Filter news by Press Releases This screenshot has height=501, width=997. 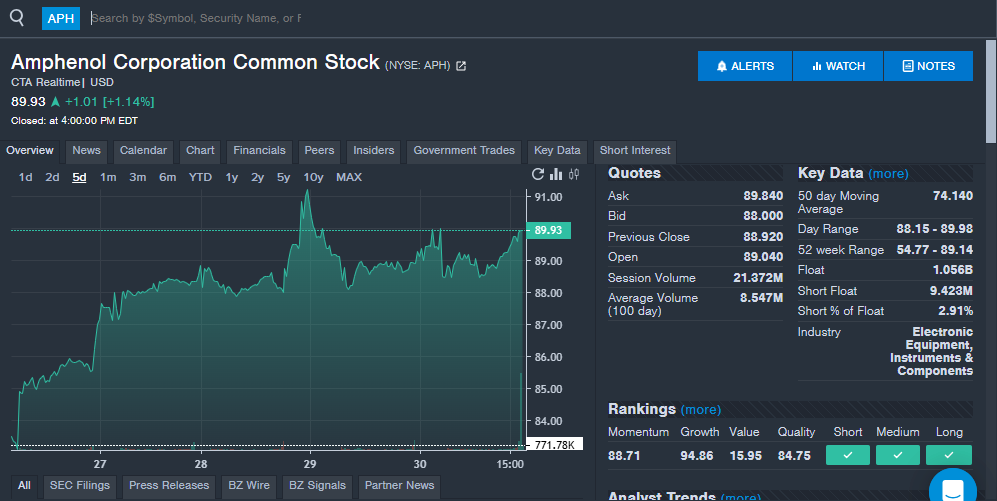[x=169, y=486]
